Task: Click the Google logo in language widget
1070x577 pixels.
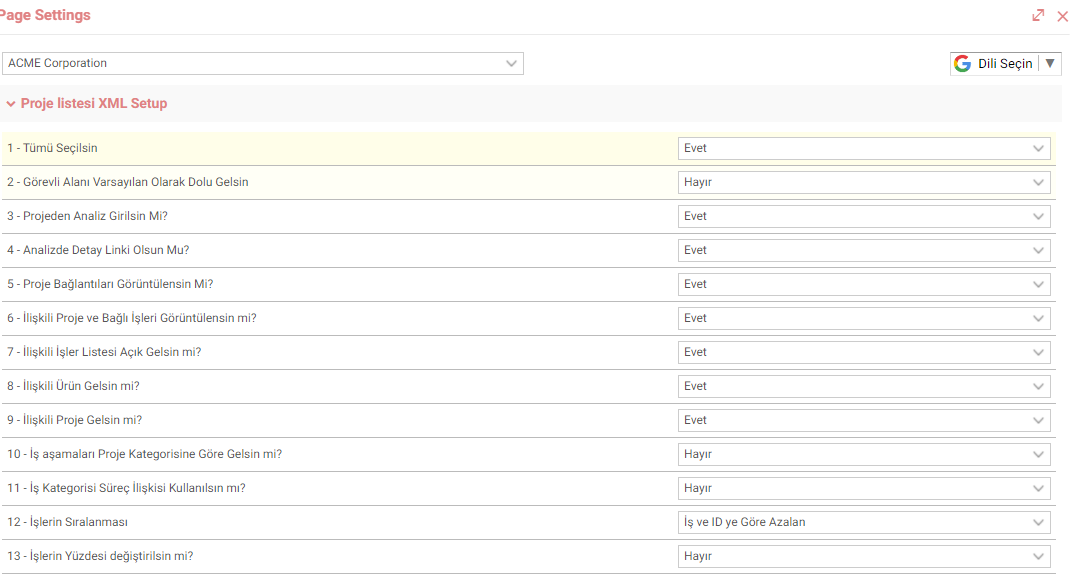Action: point(962,63)
